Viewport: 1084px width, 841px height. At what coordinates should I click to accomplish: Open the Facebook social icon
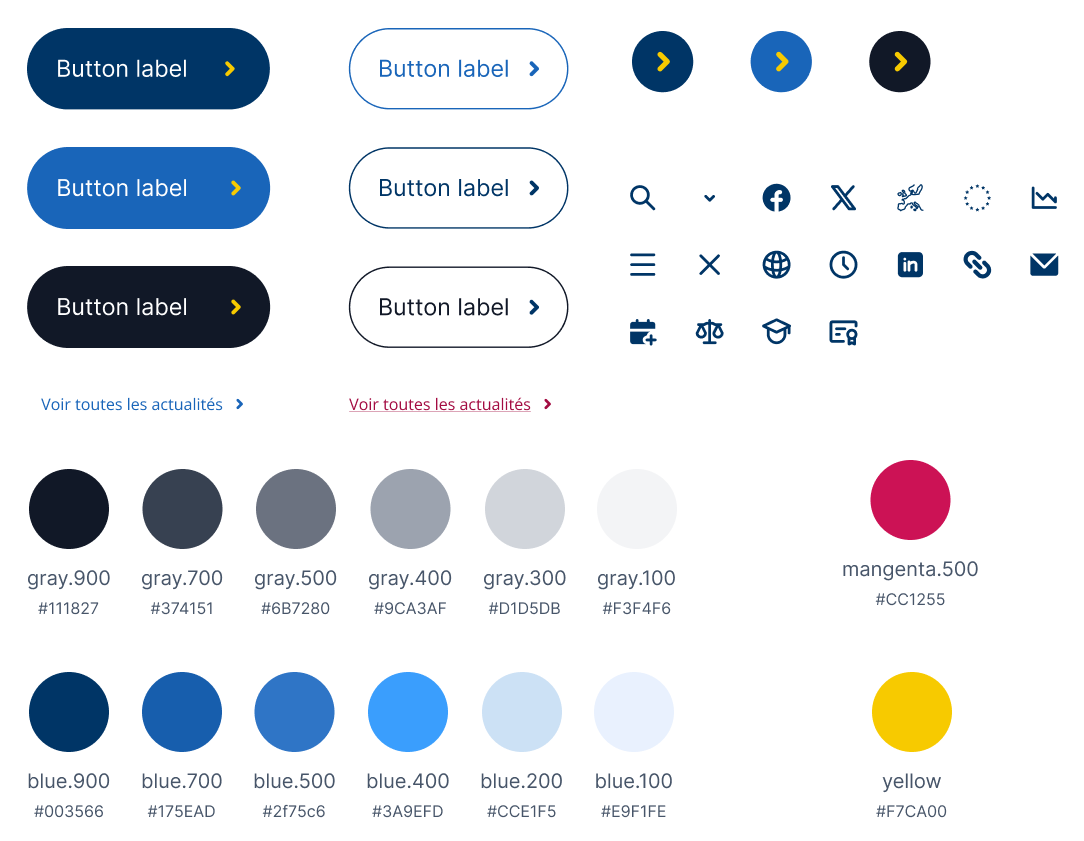tap(776, 198)
